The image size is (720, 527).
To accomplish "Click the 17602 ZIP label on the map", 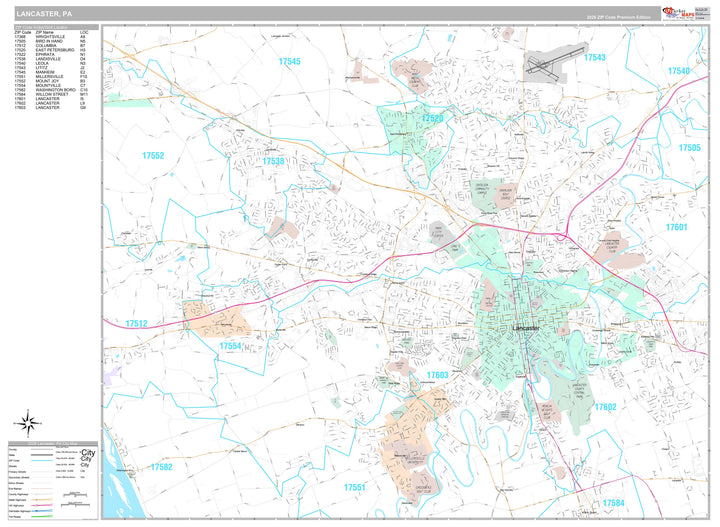I will pos(606,407).
